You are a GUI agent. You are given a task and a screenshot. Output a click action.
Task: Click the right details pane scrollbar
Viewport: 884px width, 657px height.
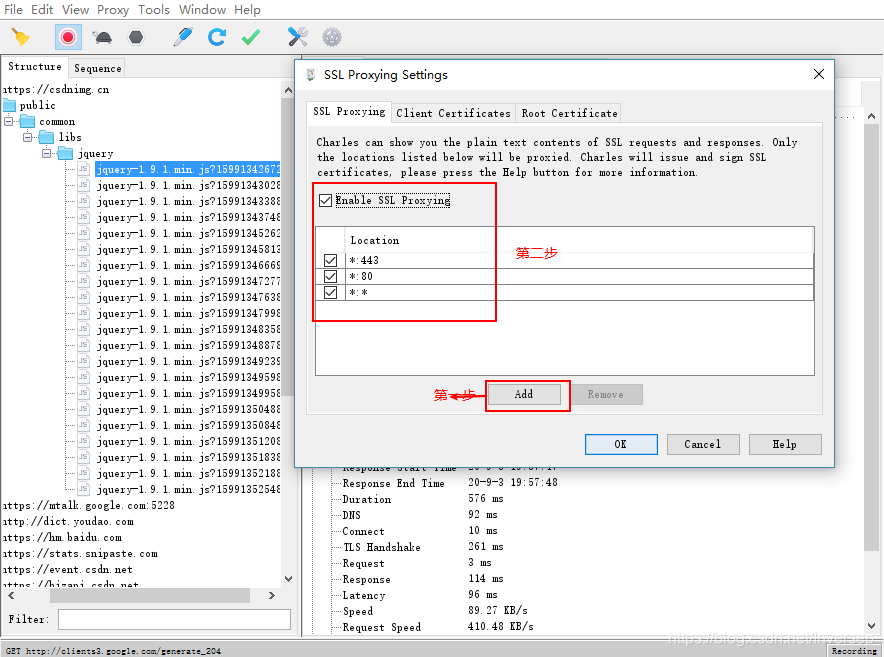point(871,337)
